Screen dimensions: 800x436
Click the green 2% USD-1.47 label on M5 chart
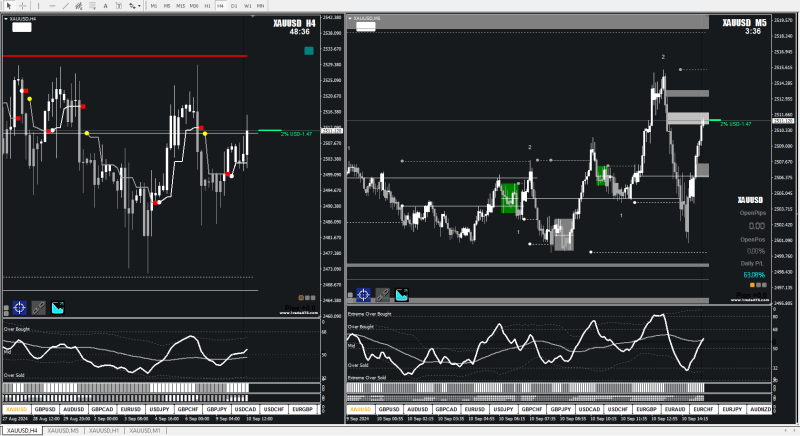click(736, 124)
